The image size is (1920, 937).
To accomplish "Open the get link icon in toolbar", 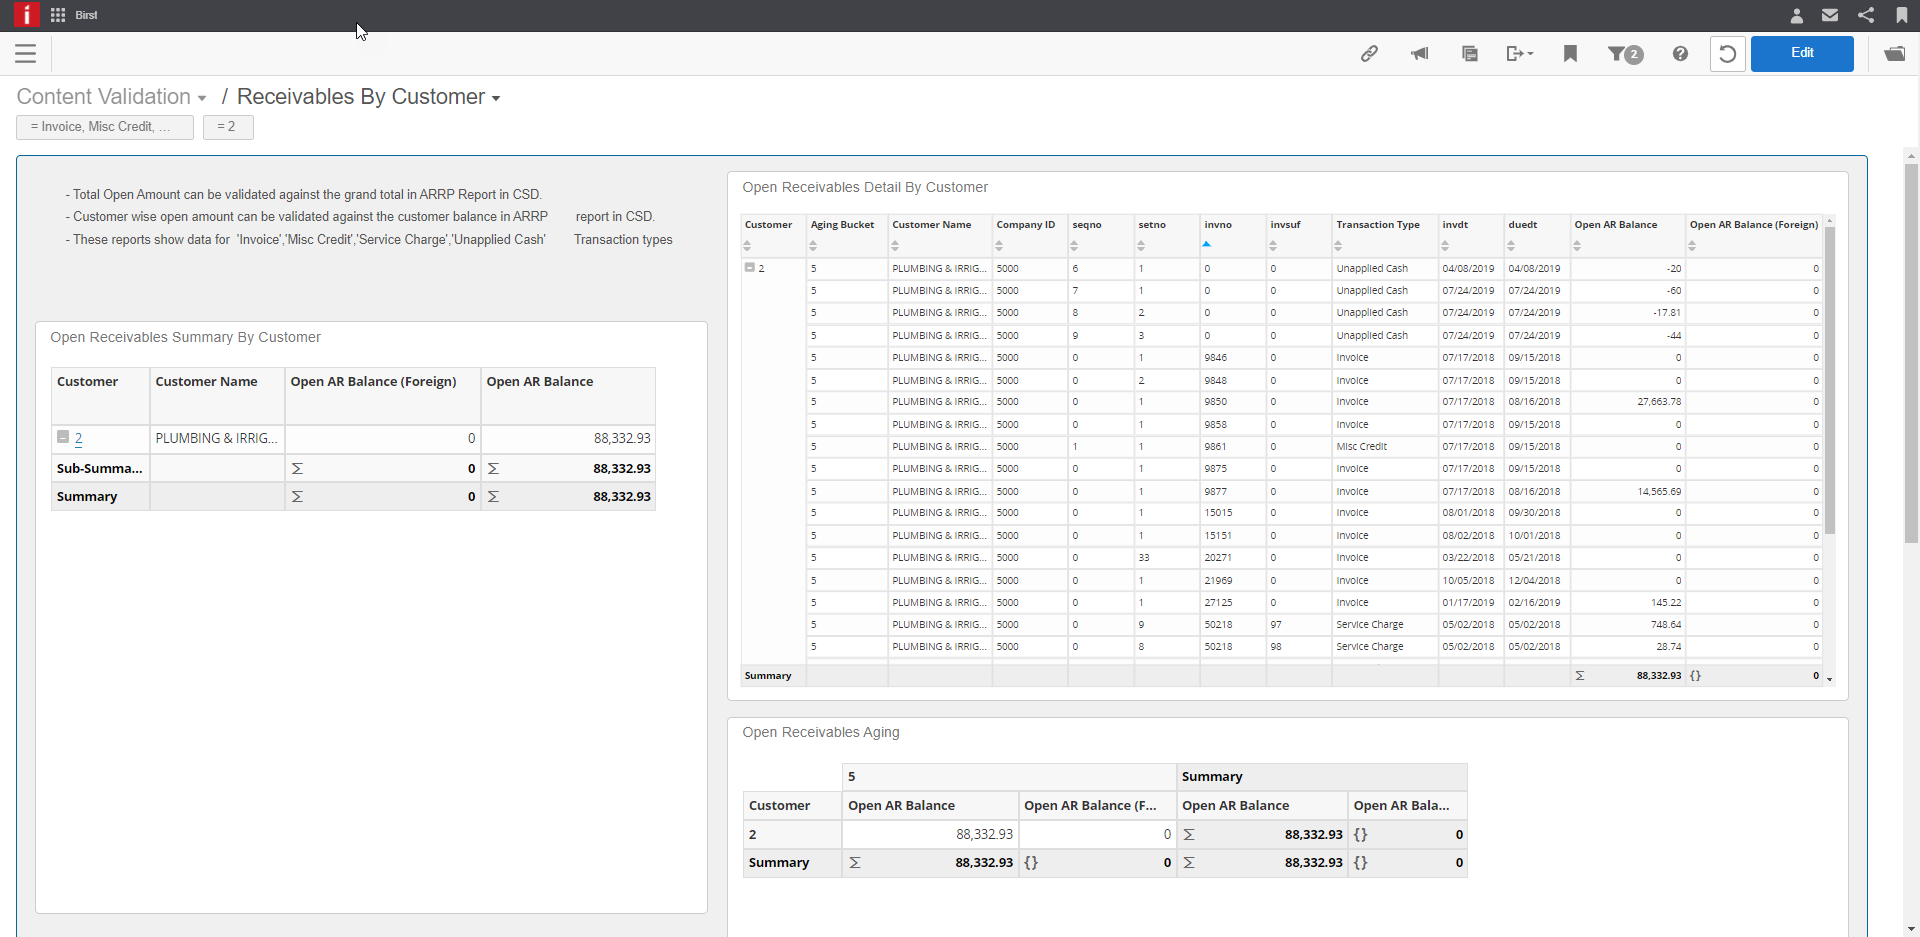I will click(x=1370, y=53).
